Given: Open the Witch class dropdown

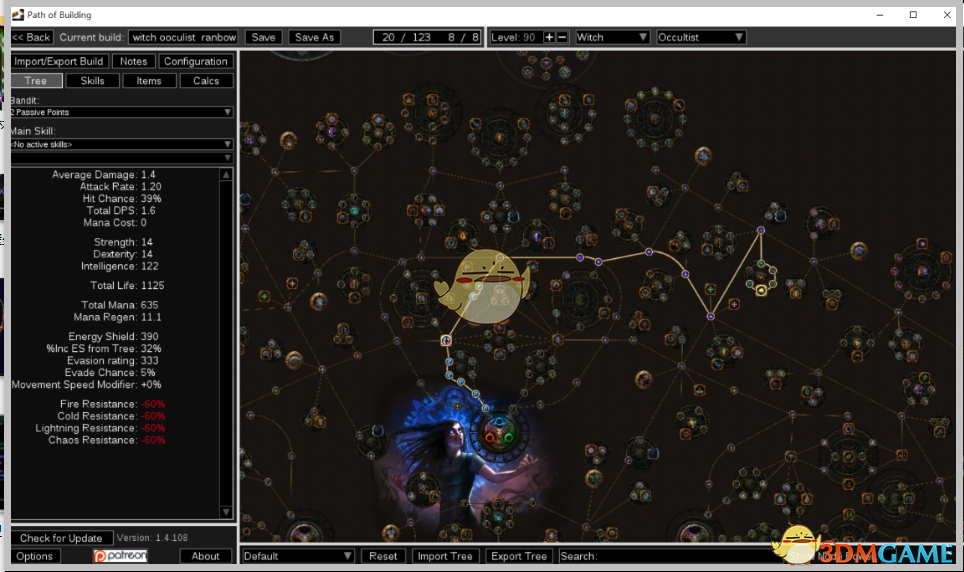Looking at the screenshot, I should pyautogui.click(x=613, y=37).
